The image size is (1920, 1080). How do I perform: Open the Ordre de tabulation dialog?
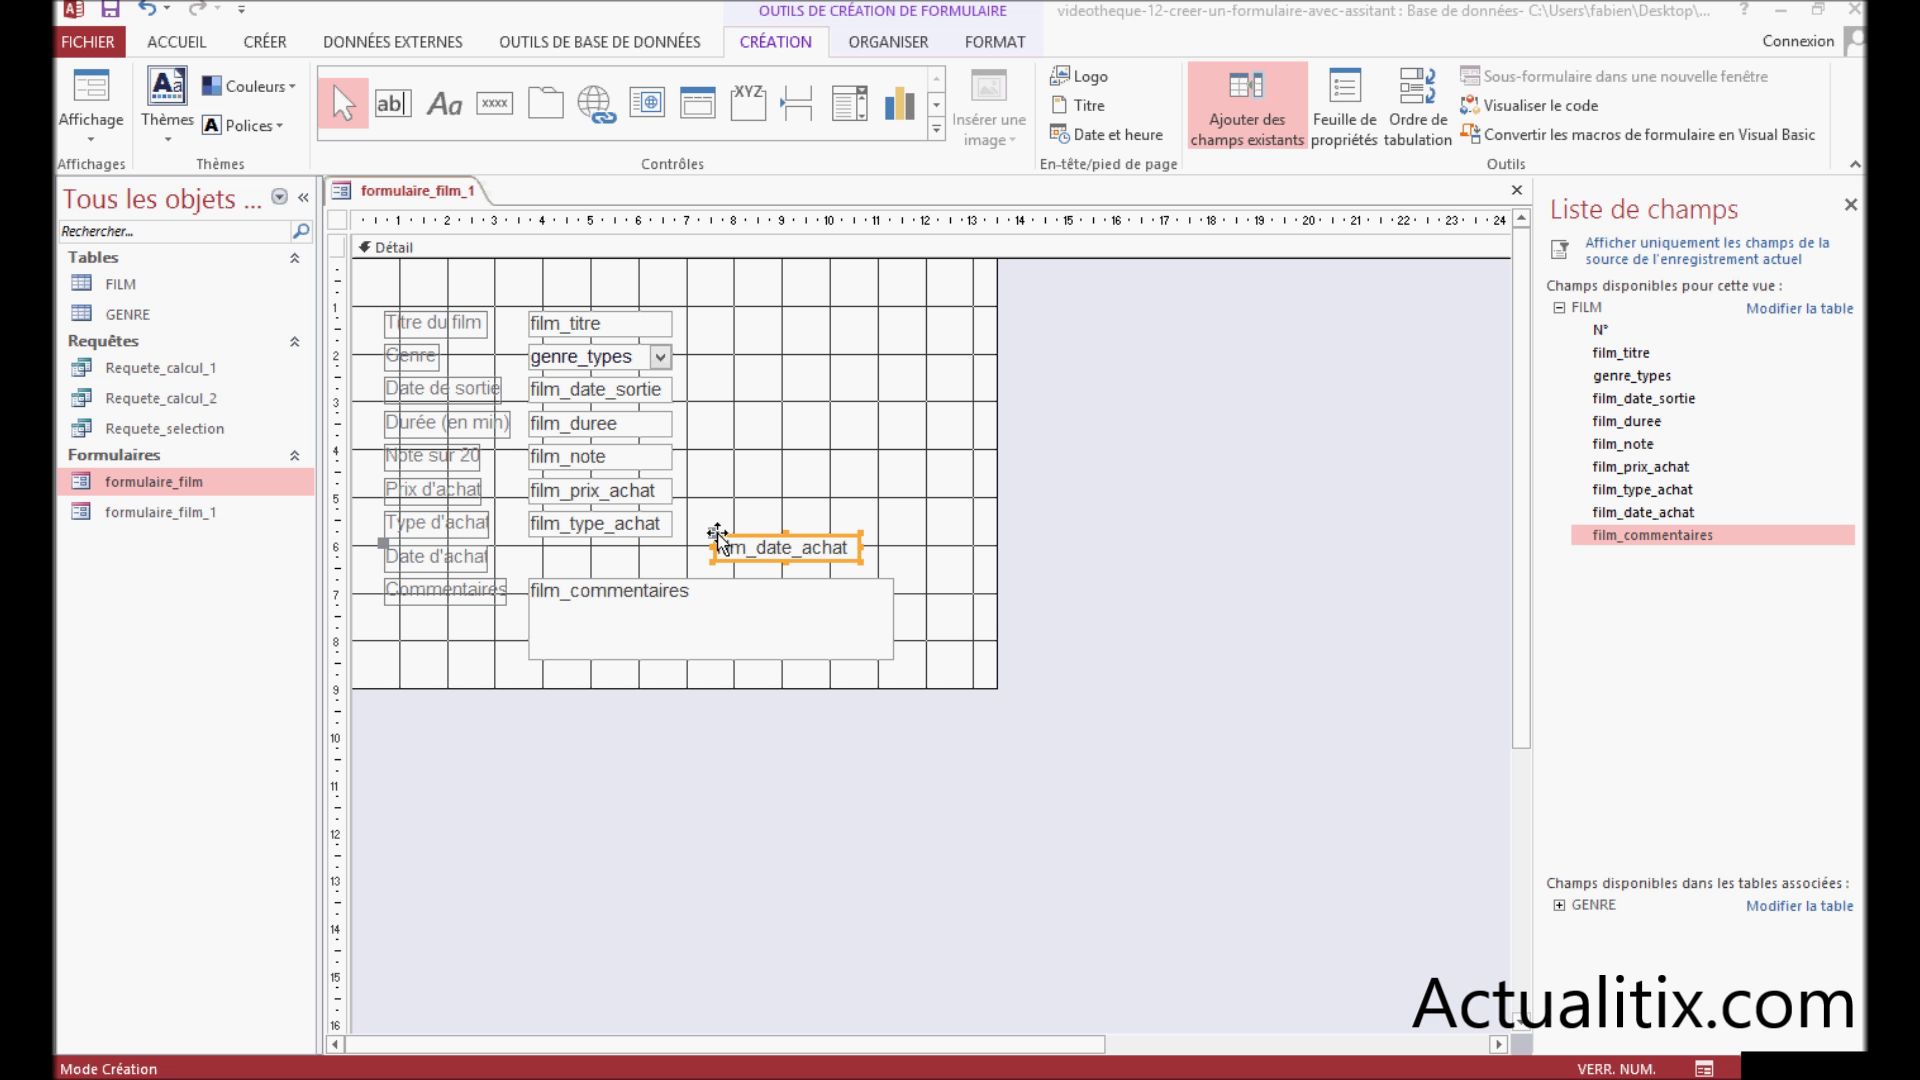[x=1417, y=107]
